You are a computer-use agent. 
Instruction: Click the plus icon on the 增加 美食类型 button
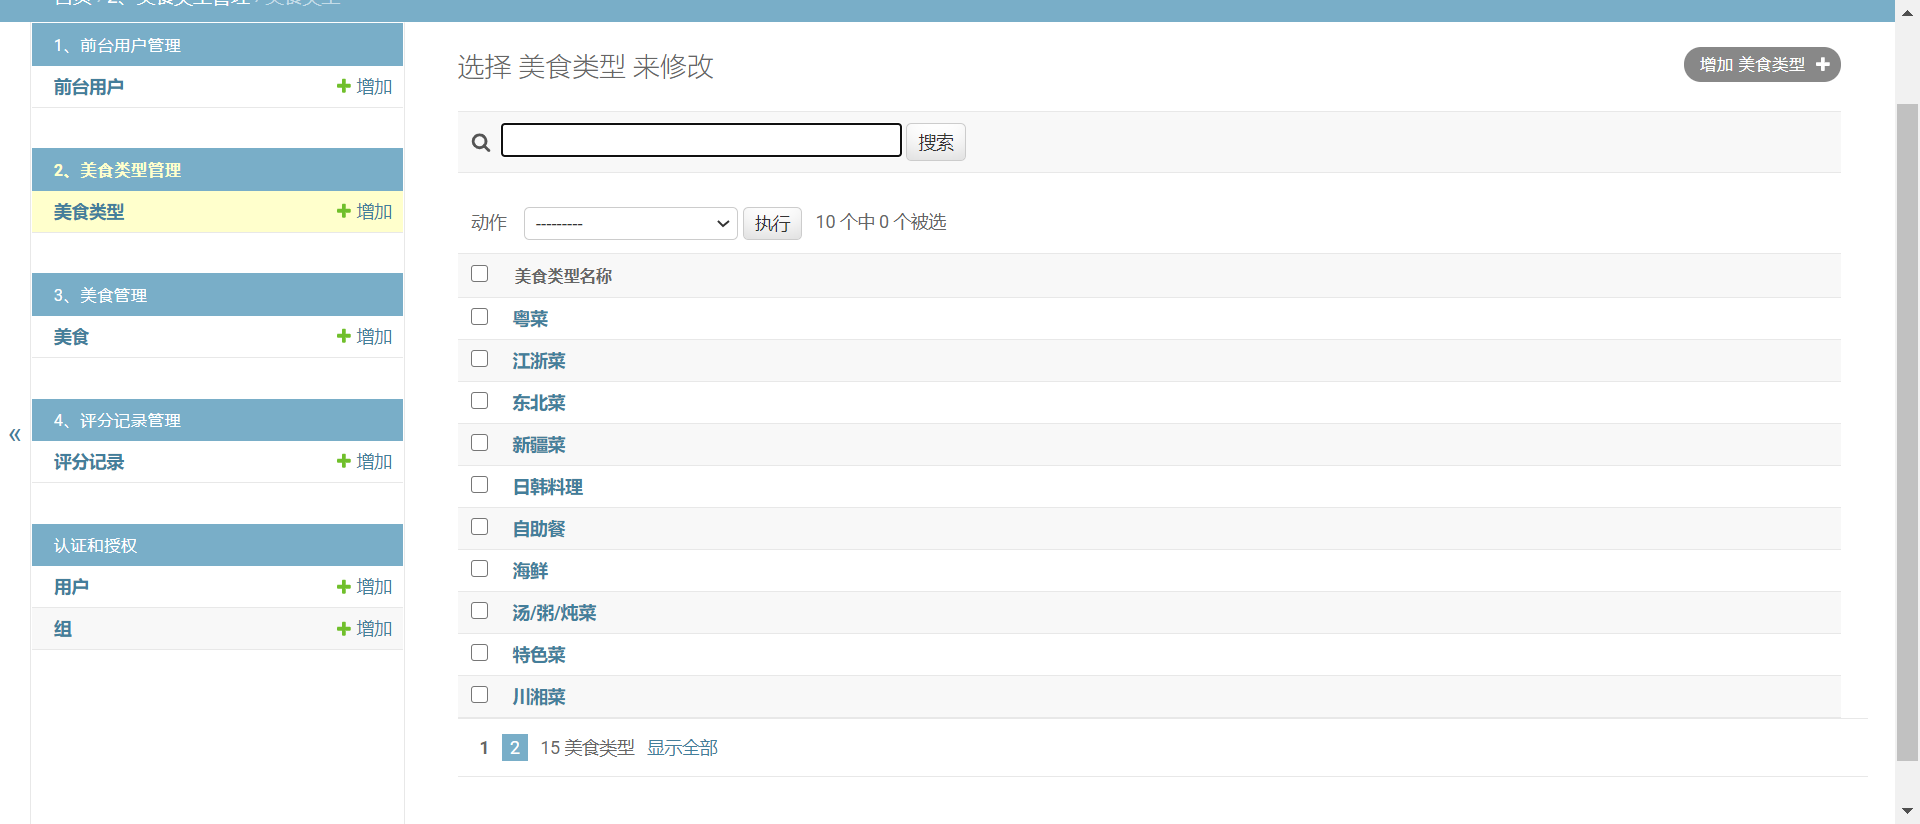(x=1823, y=64)
